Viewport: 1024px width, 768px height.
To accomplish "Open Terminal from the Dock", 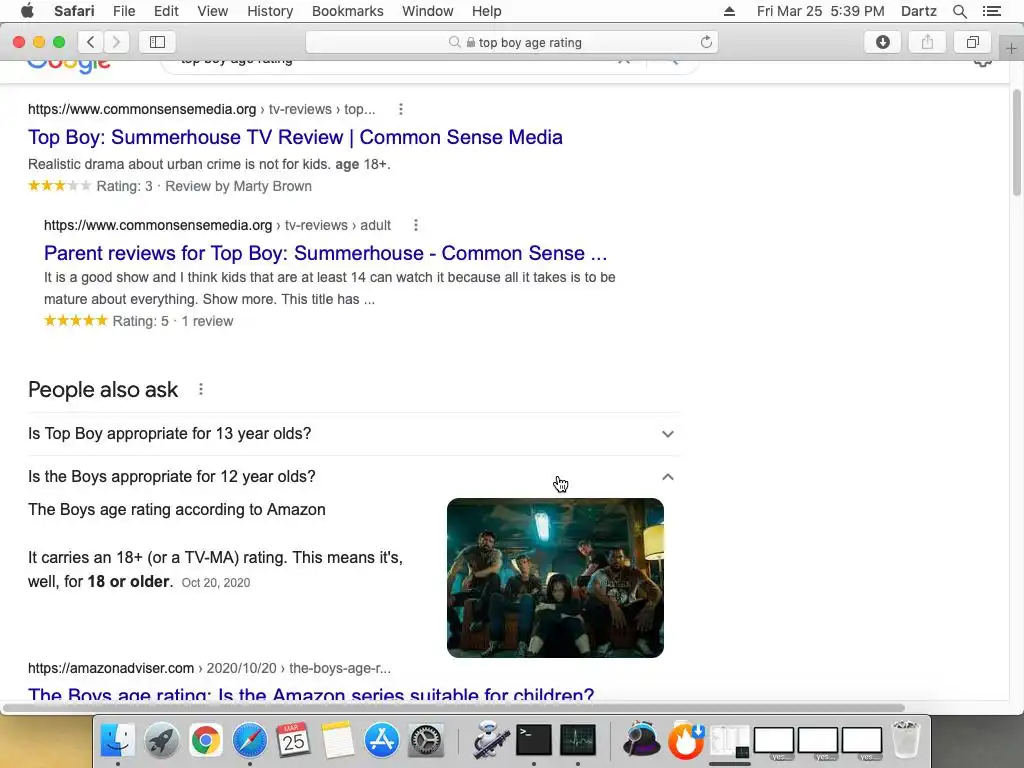I will point(534,741).
